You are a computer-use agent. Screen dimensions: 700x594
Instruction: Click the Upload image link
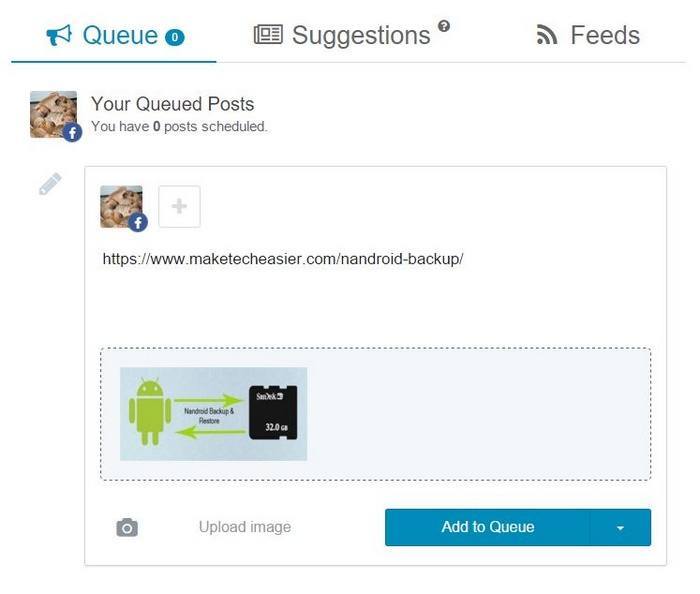tap(245, 527)
